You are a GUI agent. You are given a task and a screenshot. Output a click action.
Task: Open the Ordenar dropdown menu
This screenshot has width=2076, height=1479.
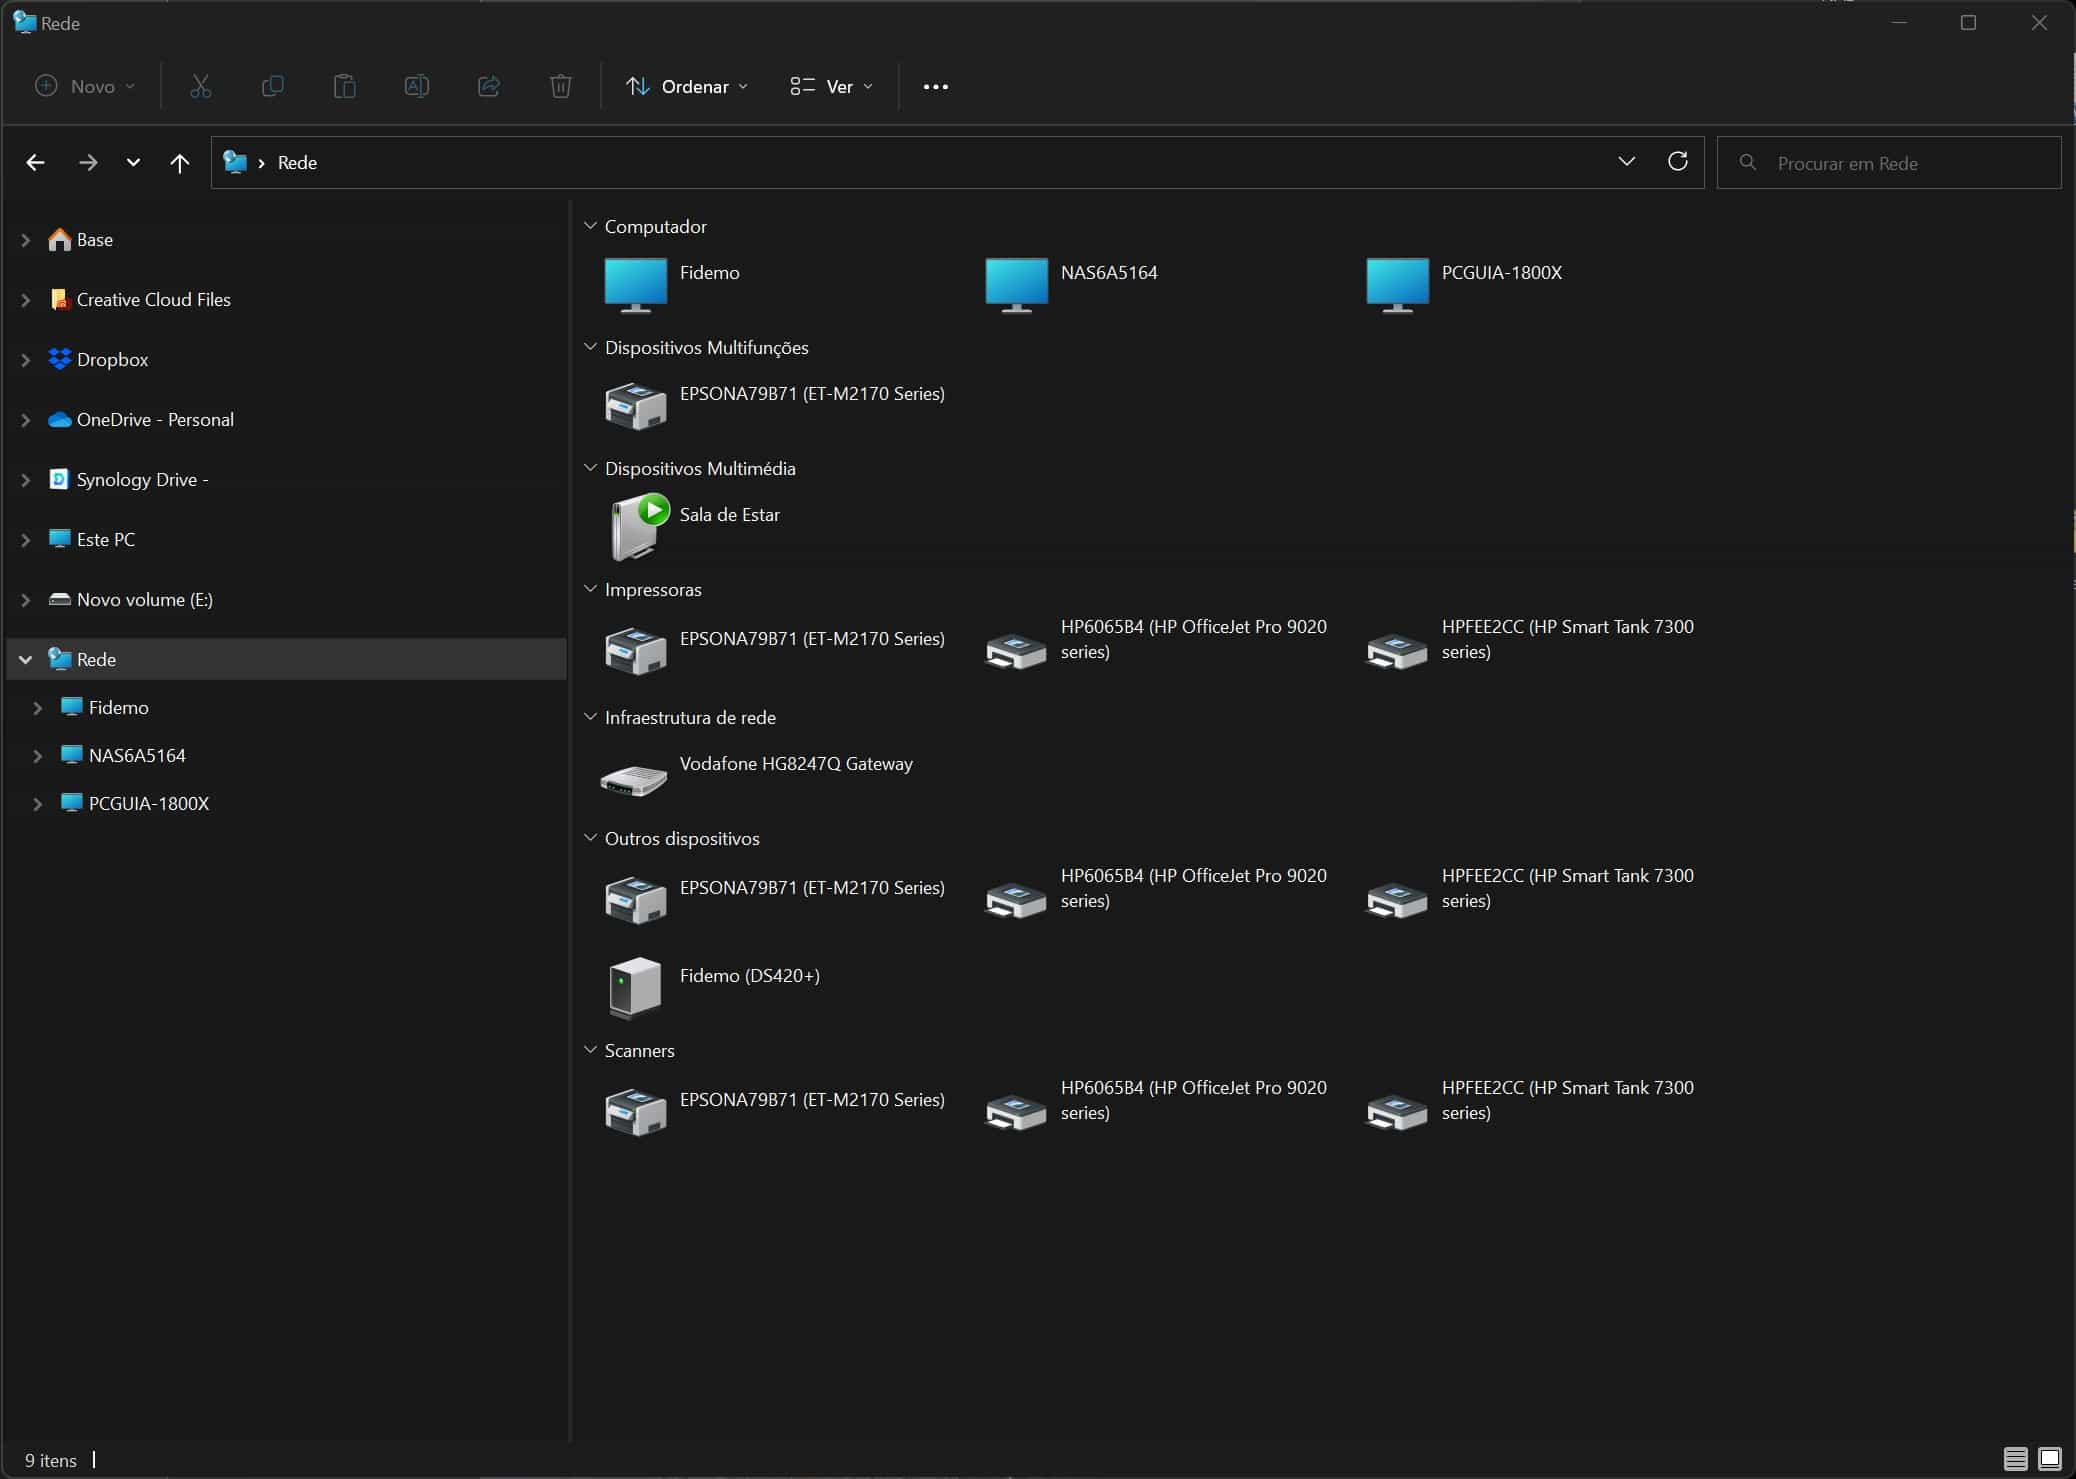(x=688, y=85)
